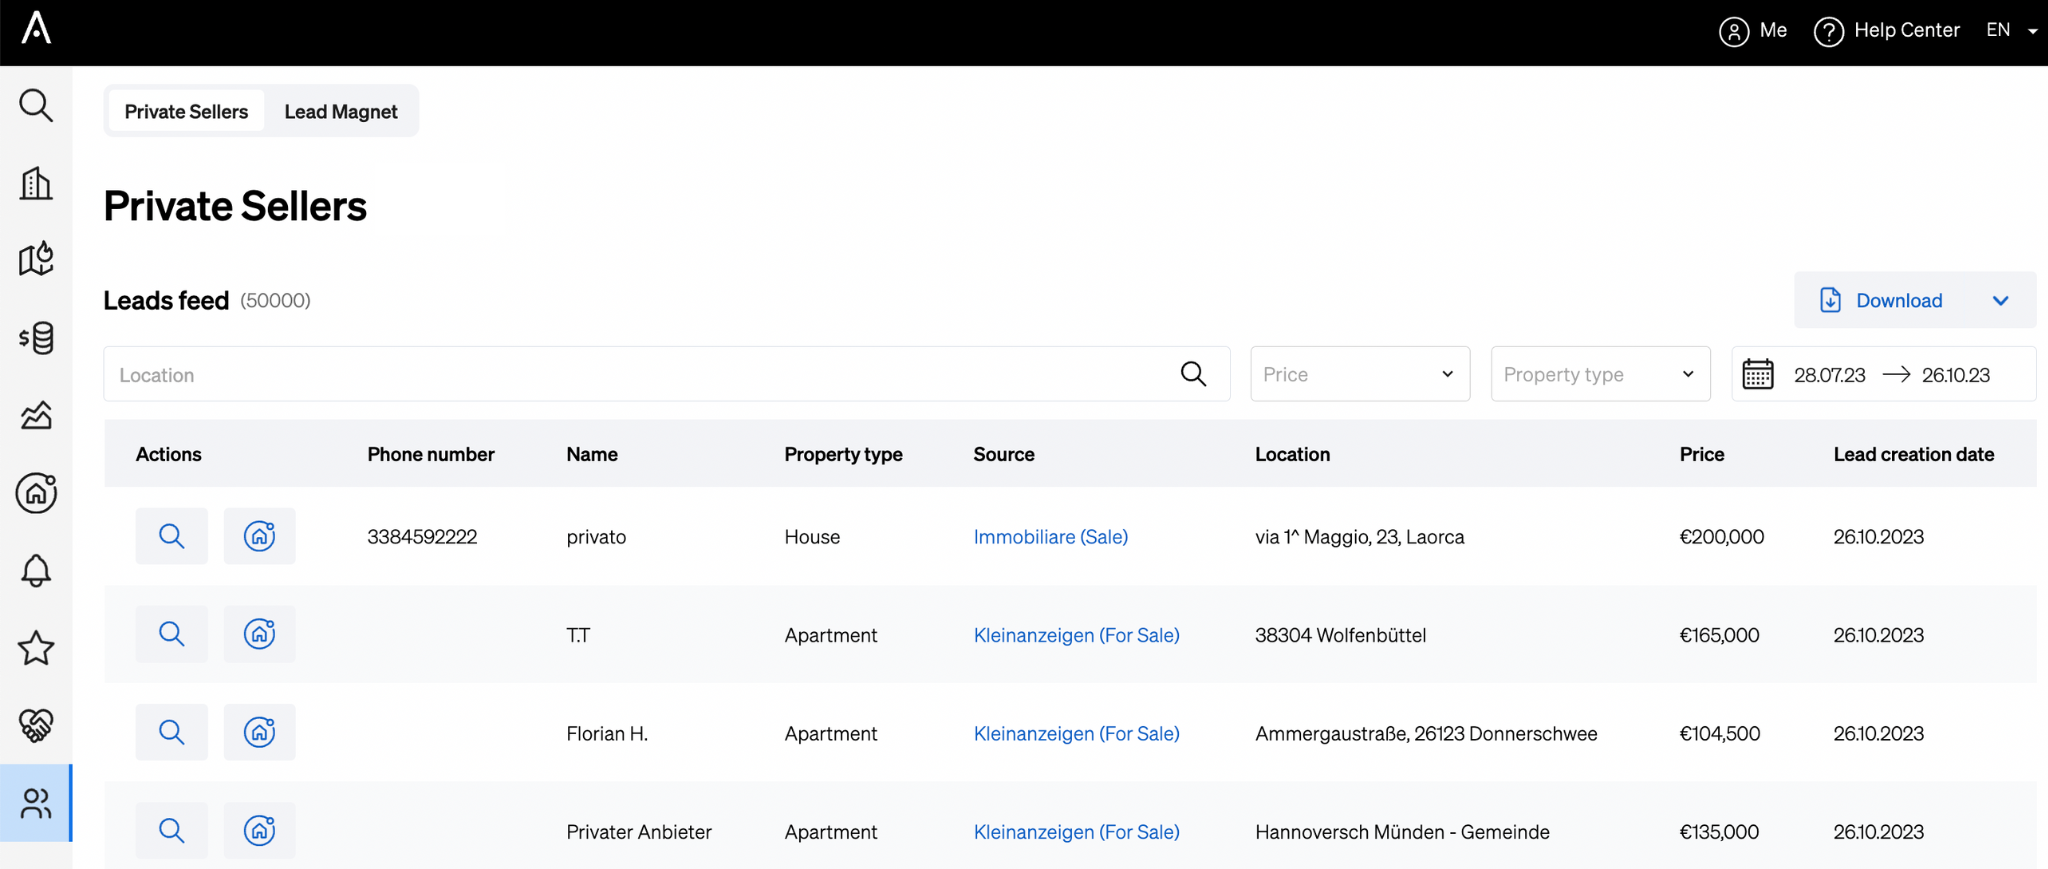Screen dimensions: 2048x869
Task: Open the date range calendar picker
Action: coord(1757,375)
